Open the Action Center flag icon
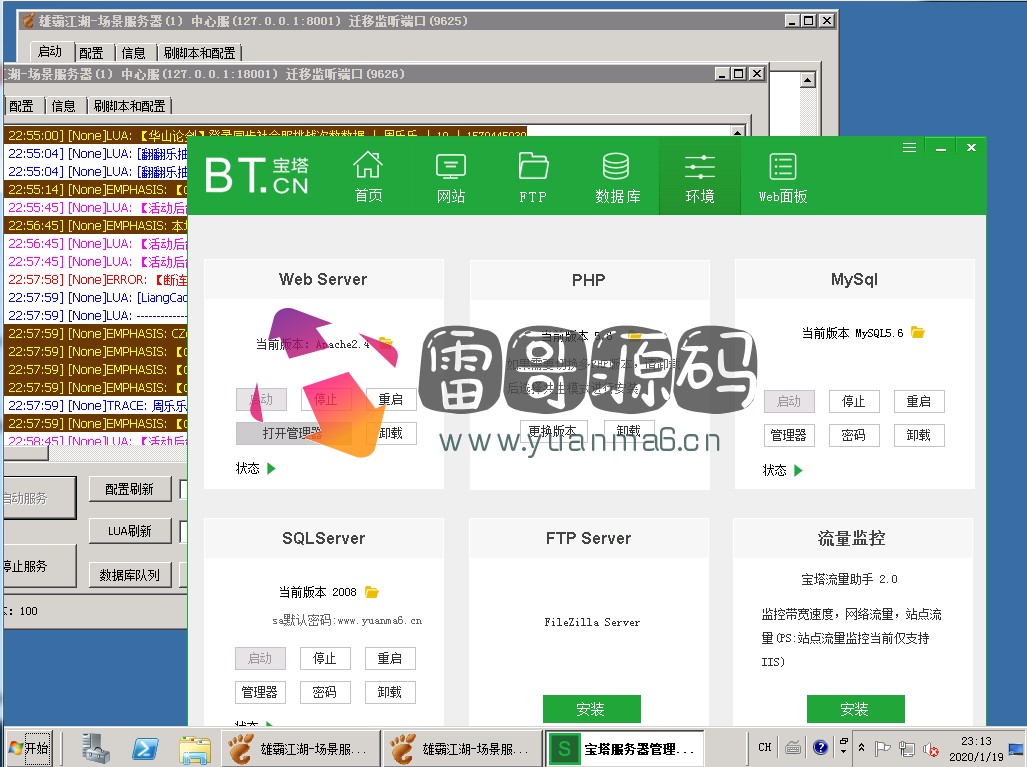The image size is (1027, 767). [x=883, y=748]
